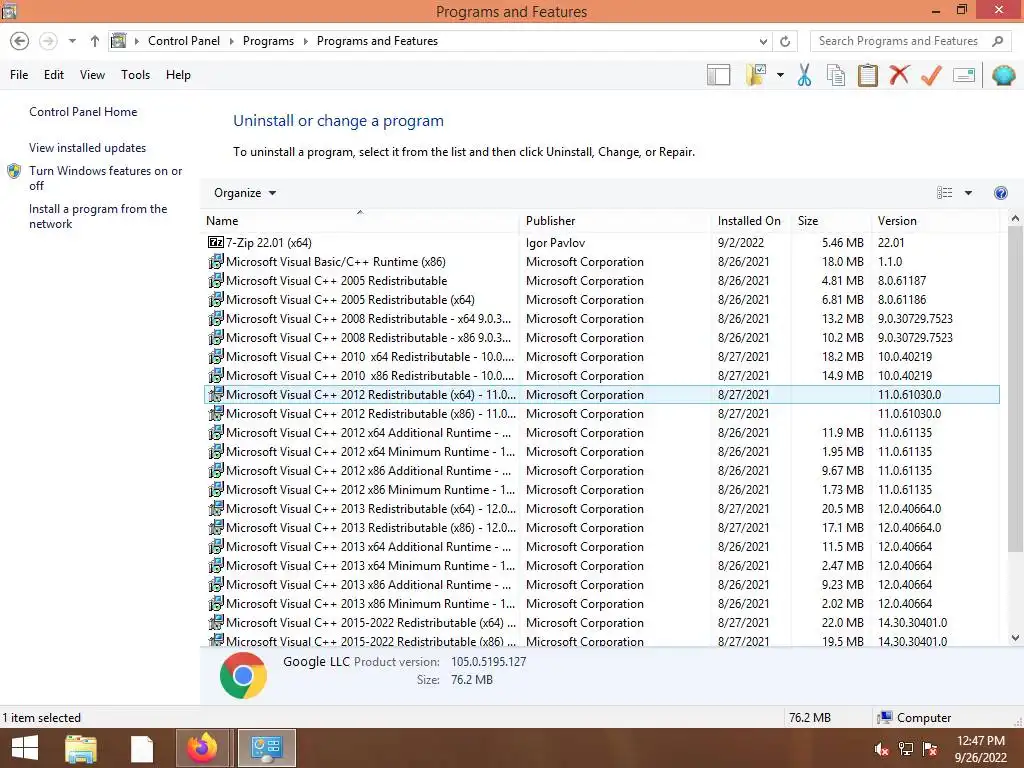Open File Explorer from the taskbar
The width and height of the screenshot is (1024, 768).
[x=81, y=748]
